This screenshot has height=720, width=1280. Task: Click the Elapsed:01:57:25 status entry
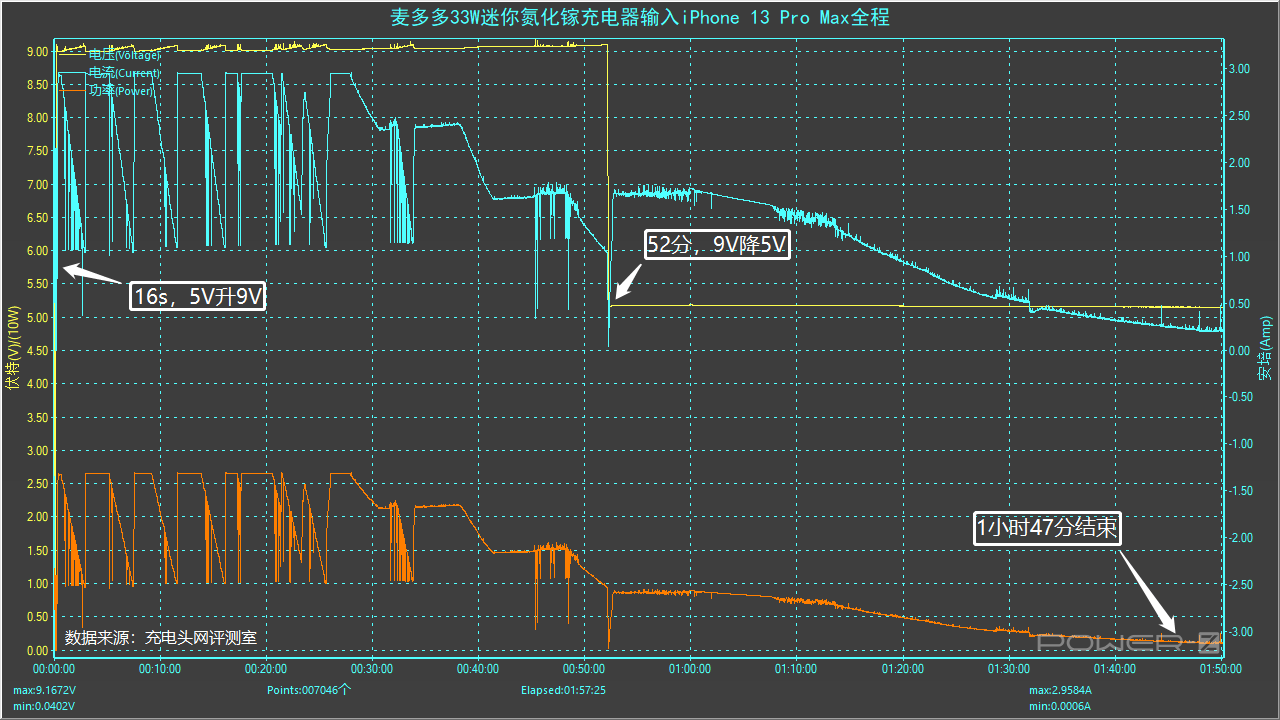(563, 690)
